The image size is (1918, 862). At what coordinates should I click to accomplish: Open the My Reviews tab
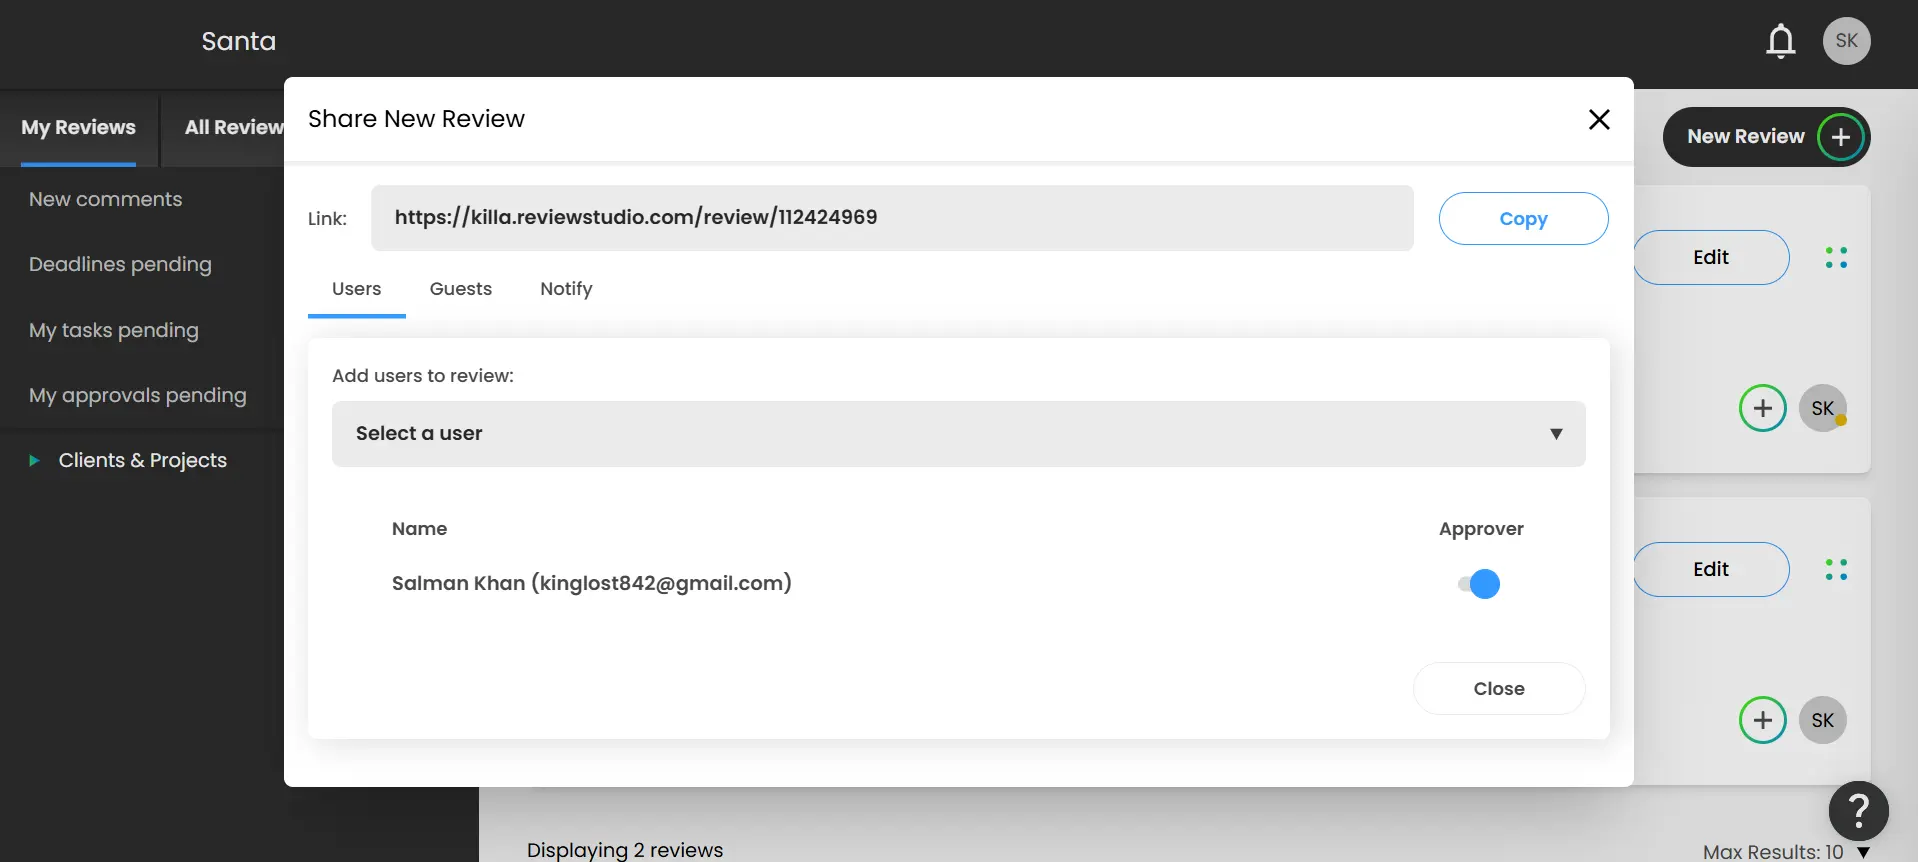click(x=78, y=128)
